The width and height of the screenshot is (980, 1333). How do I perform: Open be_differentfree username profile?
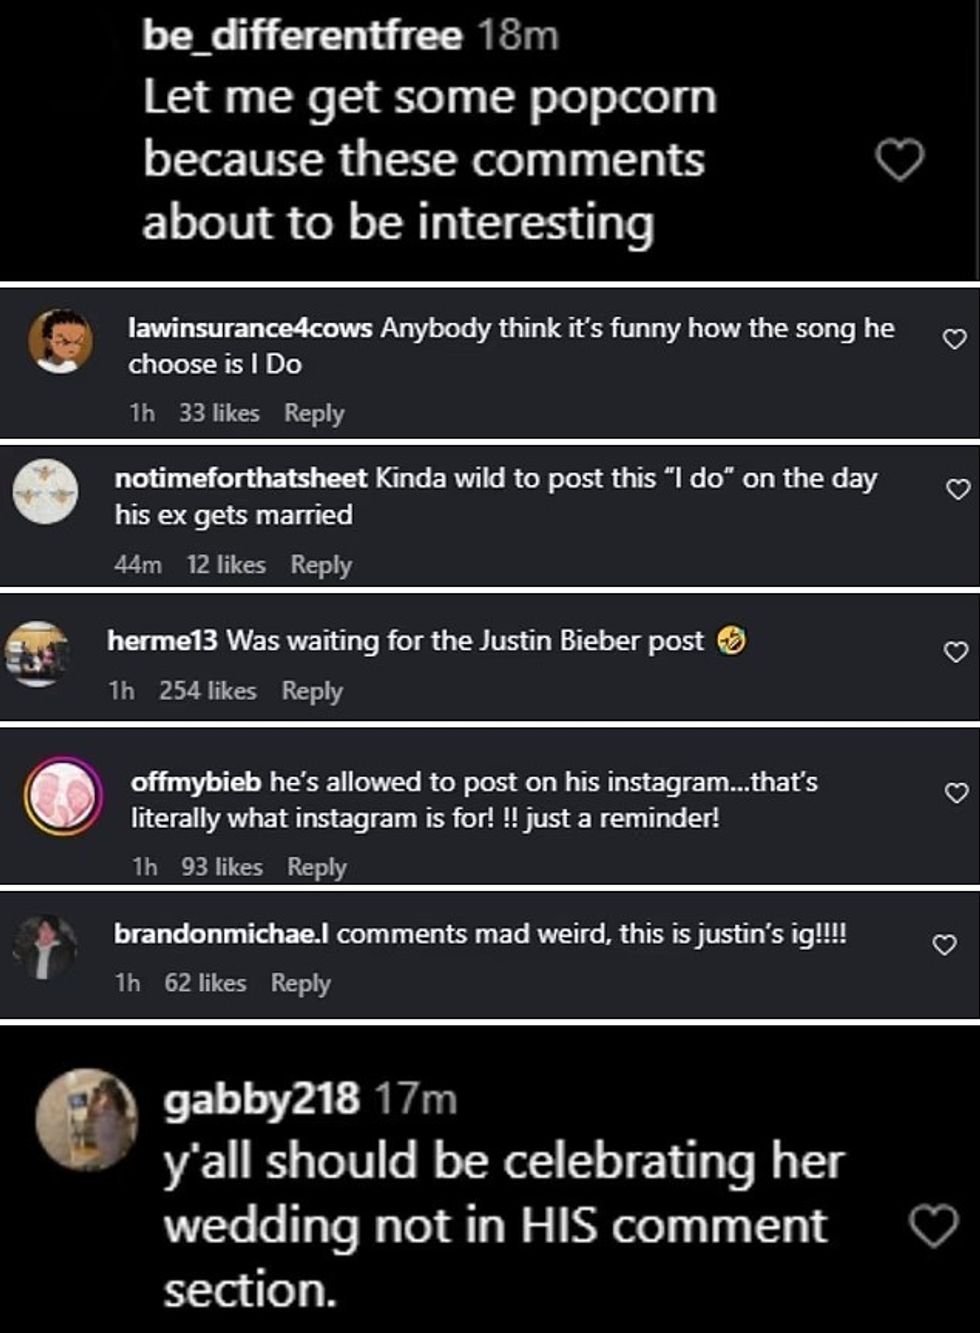click(x=302, y=36)
